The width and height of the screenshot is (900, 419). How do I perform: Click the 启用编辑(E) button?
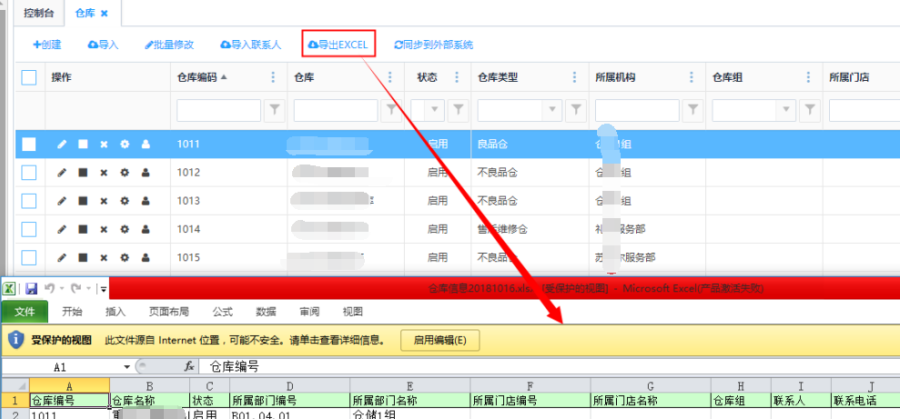pos(440,340)
